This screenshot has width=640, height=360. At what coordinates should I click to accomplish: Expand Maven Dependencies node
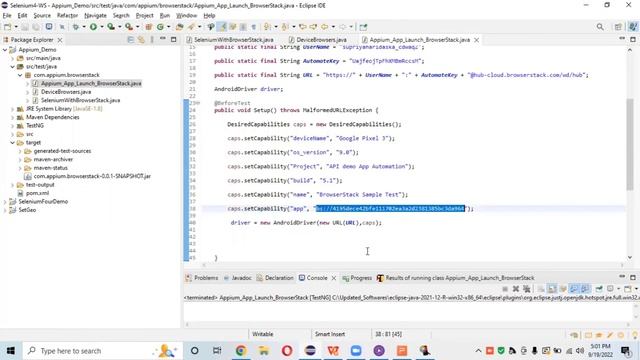[12, 117]
